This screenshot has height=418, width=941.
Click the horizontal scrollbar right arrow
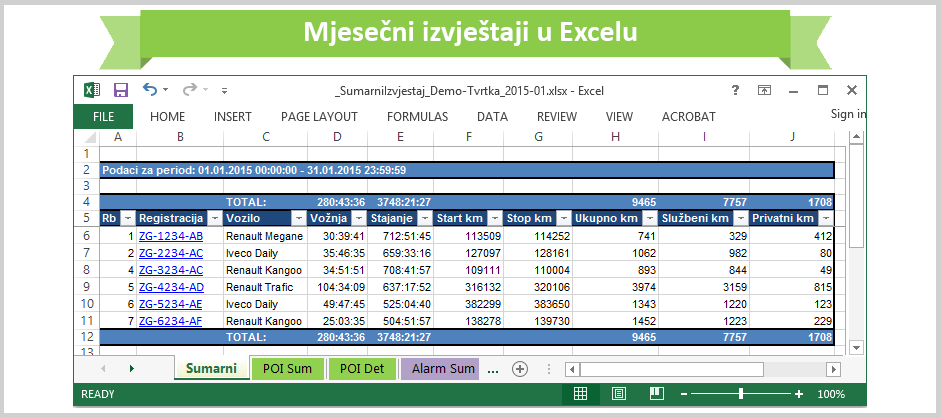tap(832, 369)
